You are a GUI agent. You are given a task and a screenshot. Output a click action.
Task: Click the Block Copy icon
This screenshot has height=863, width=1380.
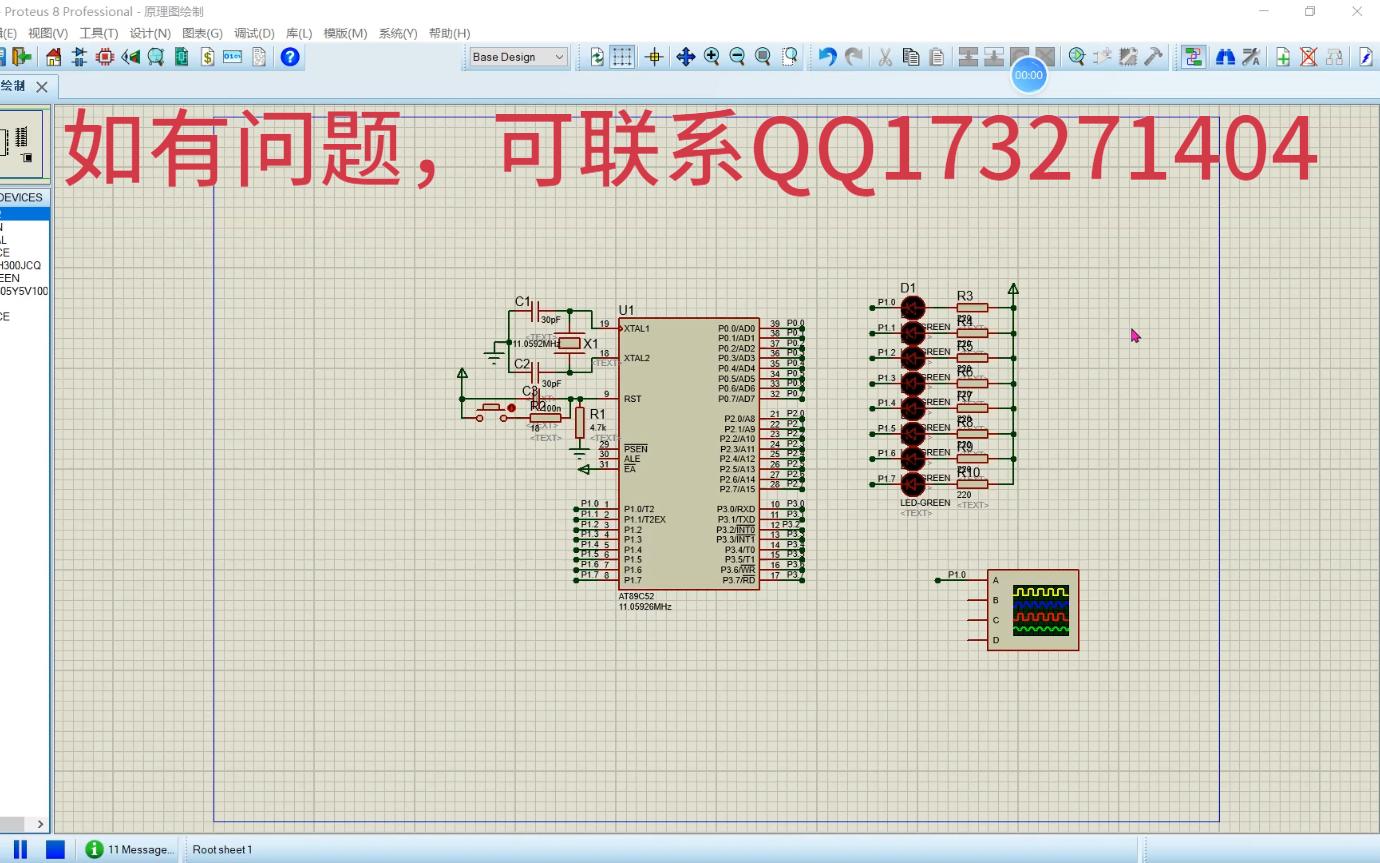[968, 57]
